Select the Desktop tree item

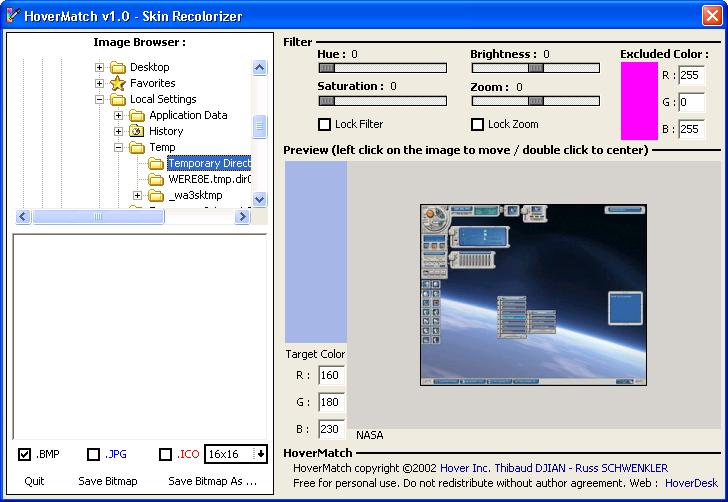(x=150, y=67)
